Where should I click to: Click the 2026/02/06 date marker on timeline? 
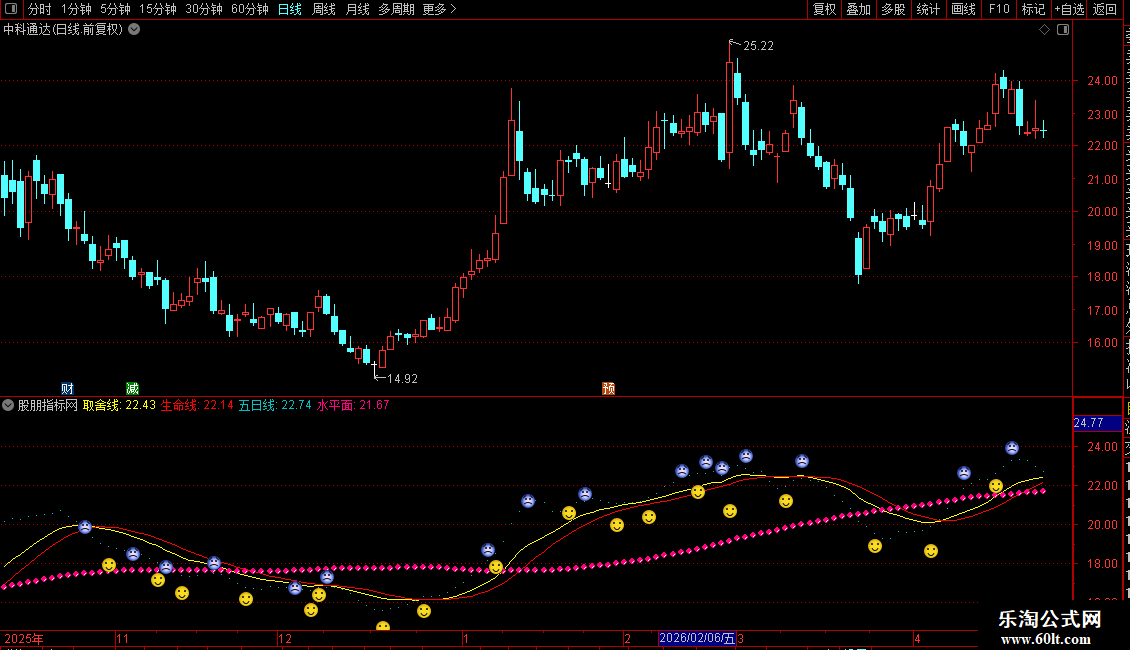[x=697, y=638]
